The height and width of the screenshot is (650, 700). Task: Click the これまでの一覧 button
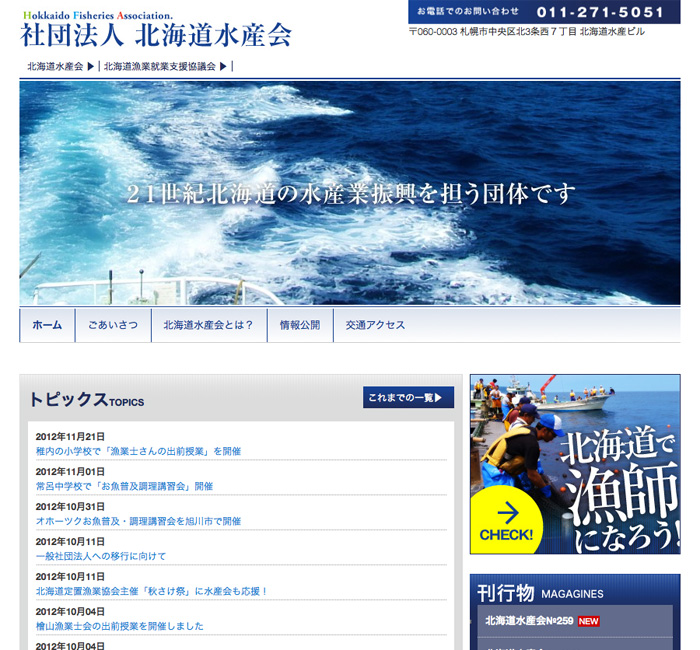[408, 397]
